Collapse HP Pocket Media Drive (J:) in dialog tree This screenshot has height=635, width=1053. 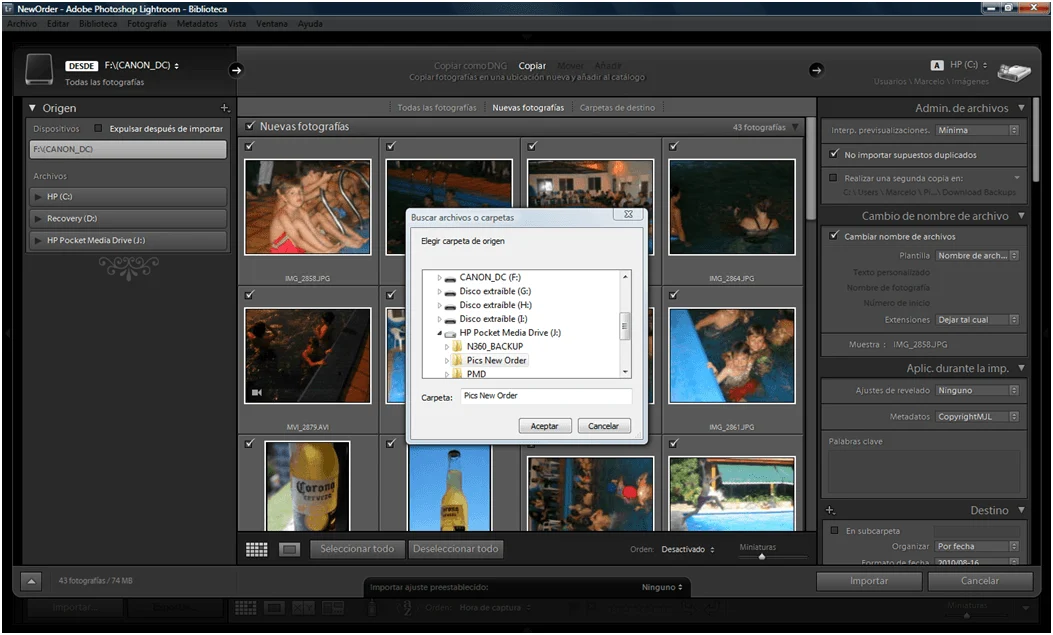point(440,333)
